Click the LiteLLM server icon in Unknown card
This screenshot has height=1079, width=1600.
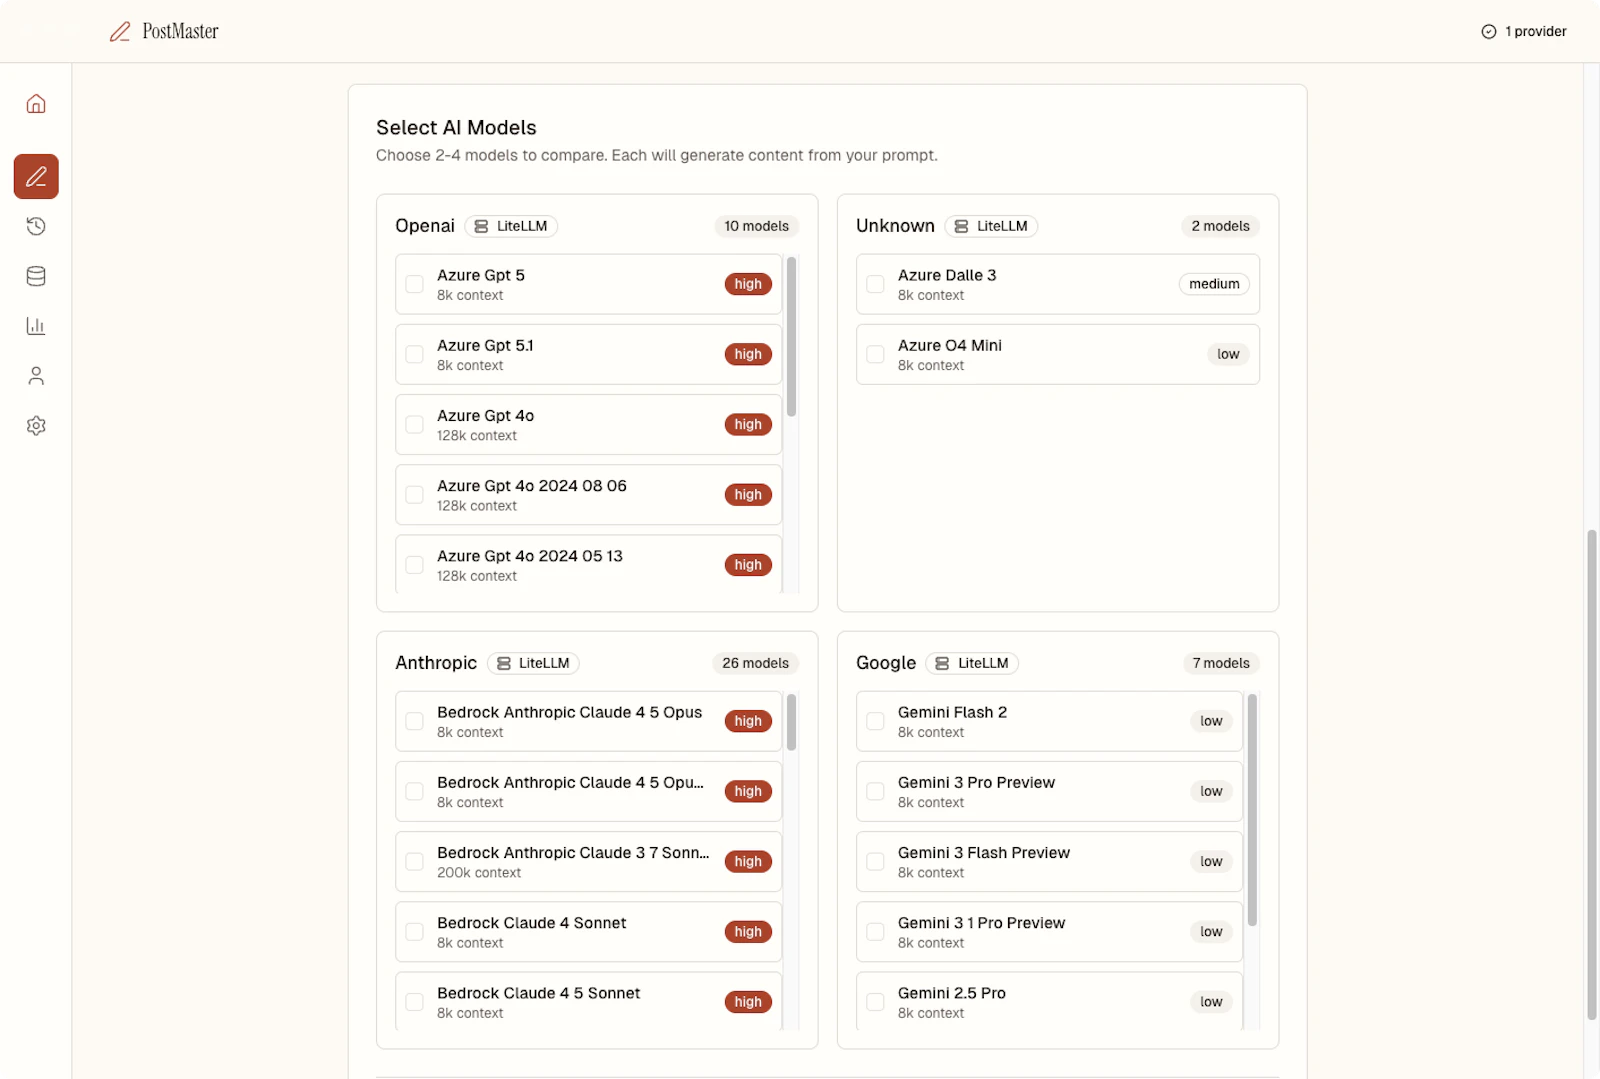[961, 226]
